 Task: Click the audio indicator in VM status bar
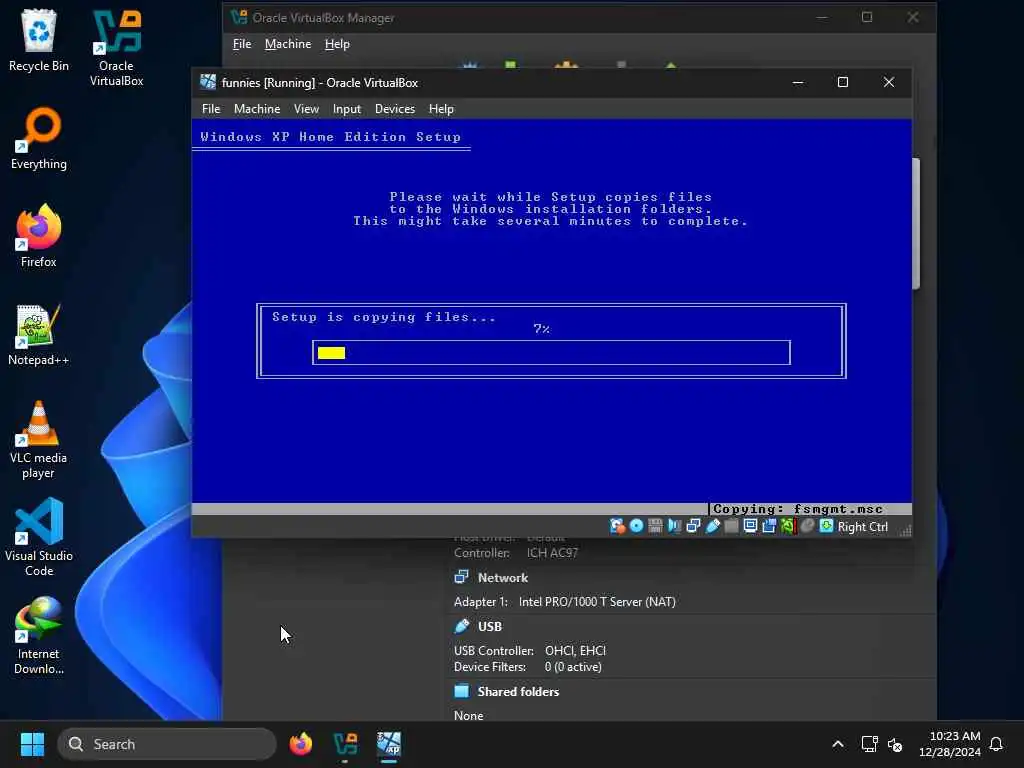(674, 526)
